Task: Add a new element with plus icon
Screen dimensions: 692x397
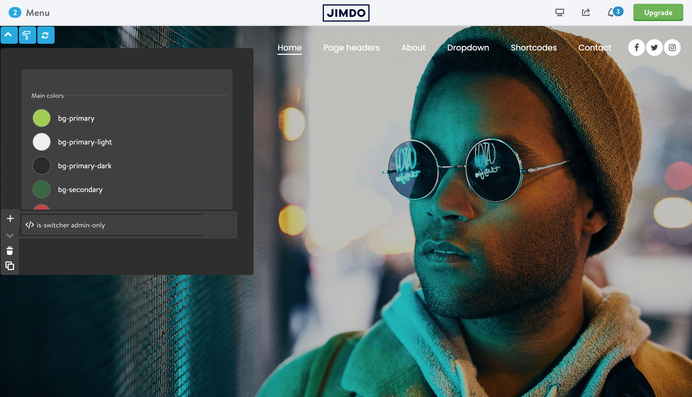Action: 10,218
